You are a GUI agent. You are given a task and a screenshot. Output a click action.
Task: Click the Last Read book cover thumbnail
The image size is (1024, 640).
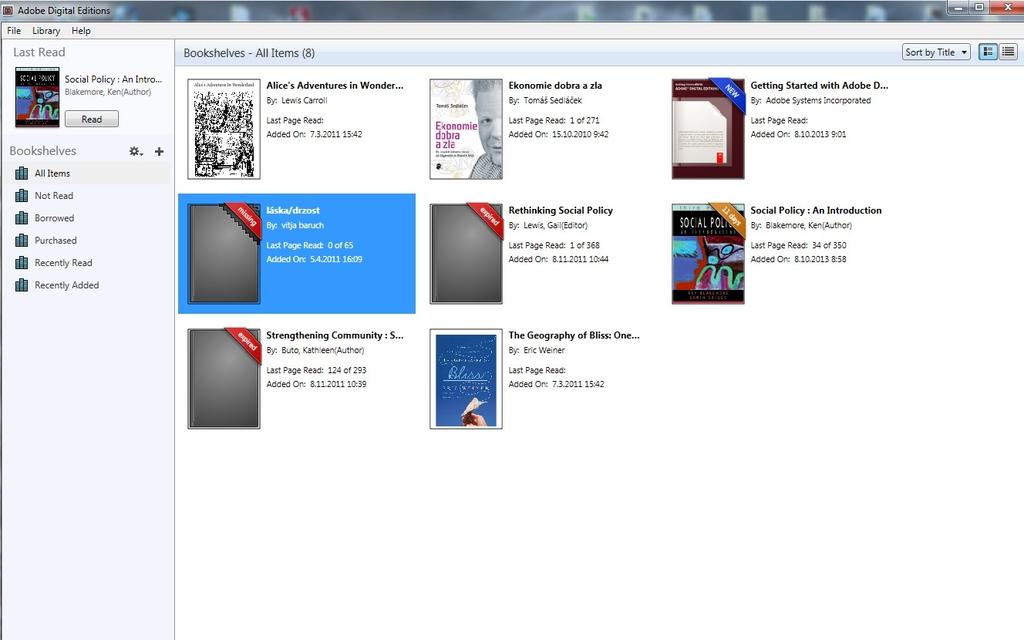click(37, 97)
